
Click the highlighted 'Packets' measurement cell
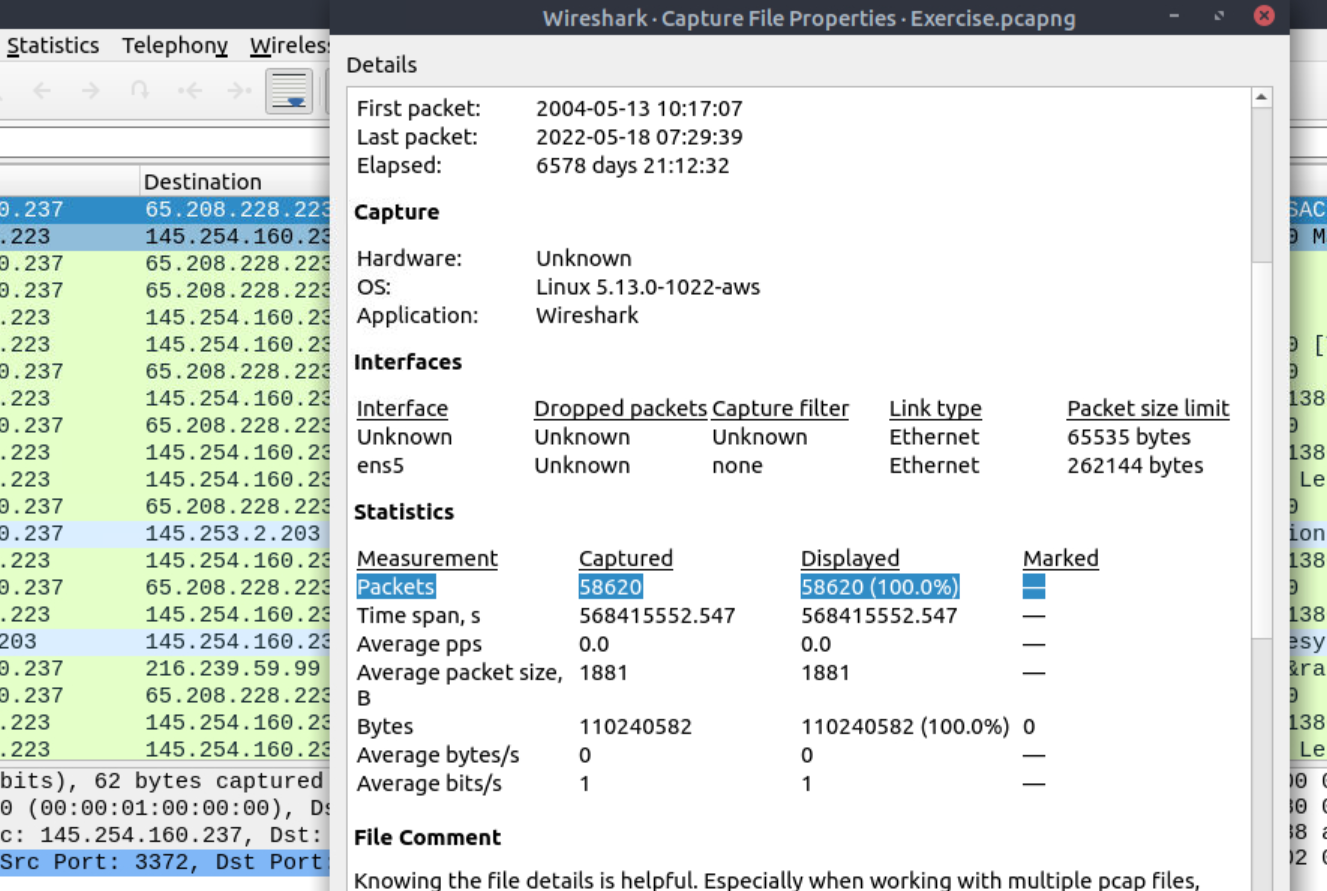396,587
